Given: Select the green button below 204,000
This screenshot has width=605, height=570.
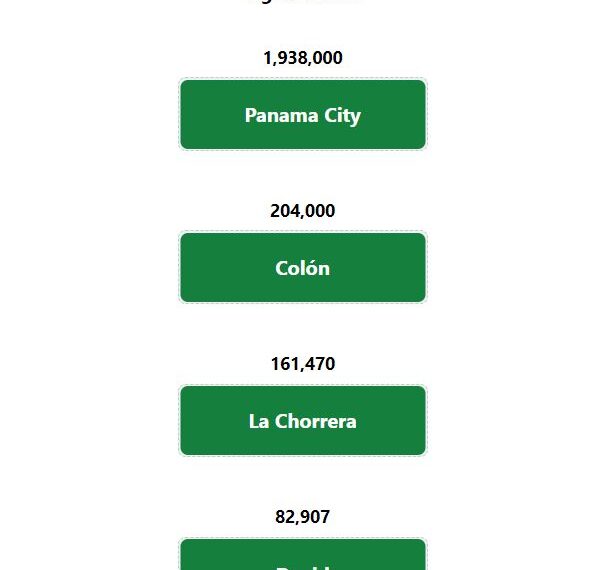Looking at the screenshot, I should tap(303, 267).
